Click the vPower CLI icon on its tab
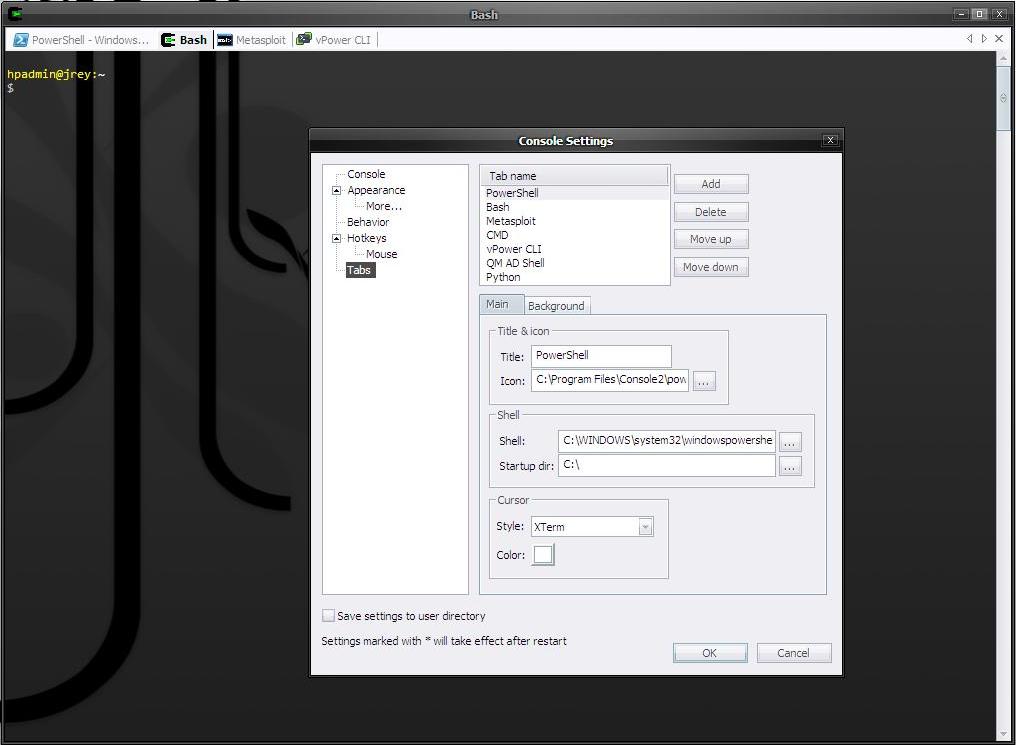The width and height of the screenshot is (1016, 745). [305, 39]
